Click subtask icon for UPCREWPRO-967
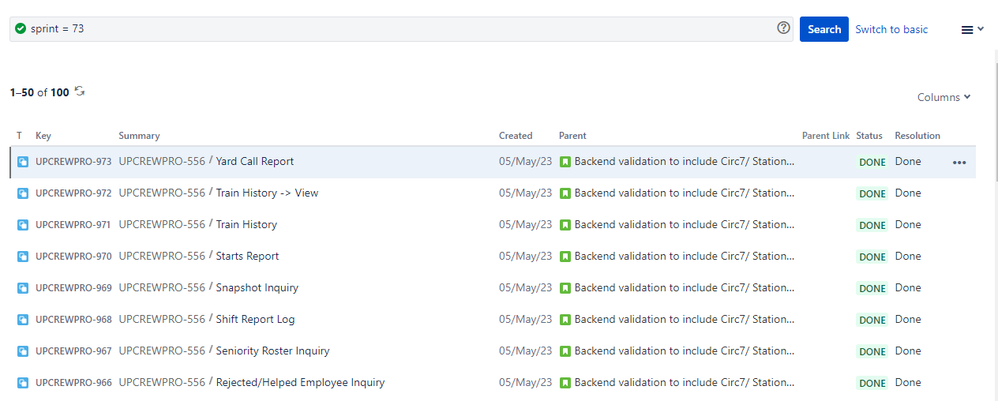Screen dimensions: 998x401 point(23,351)
